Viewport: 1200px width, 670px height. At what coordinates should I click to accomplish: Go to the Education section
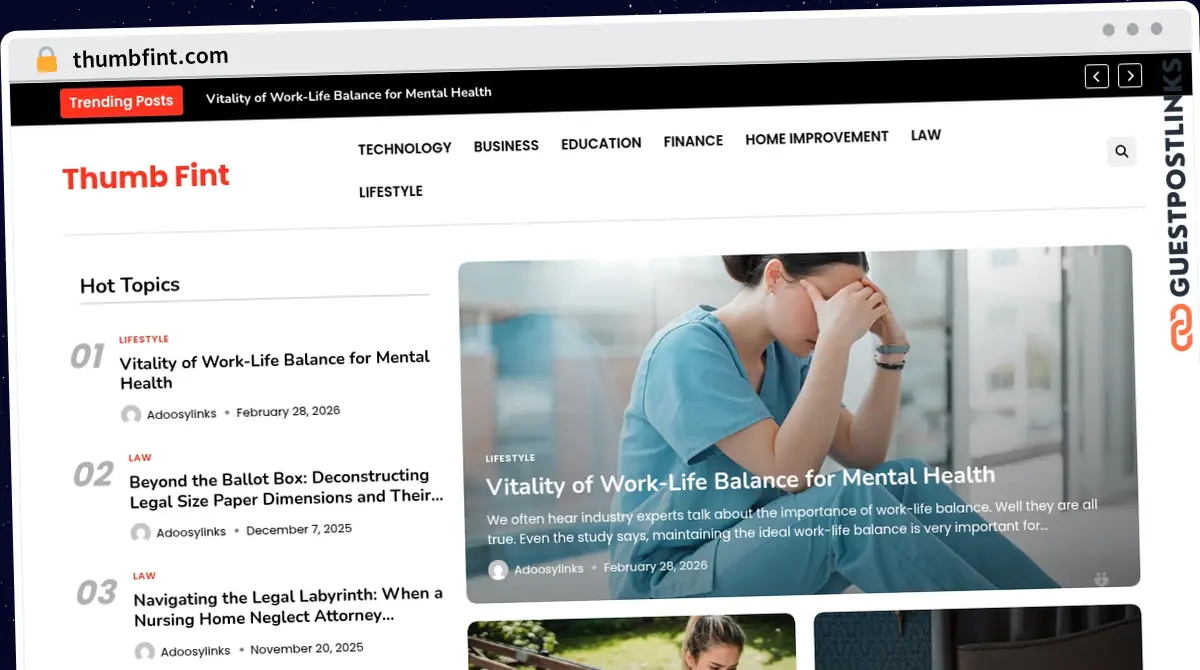(601, 143)
